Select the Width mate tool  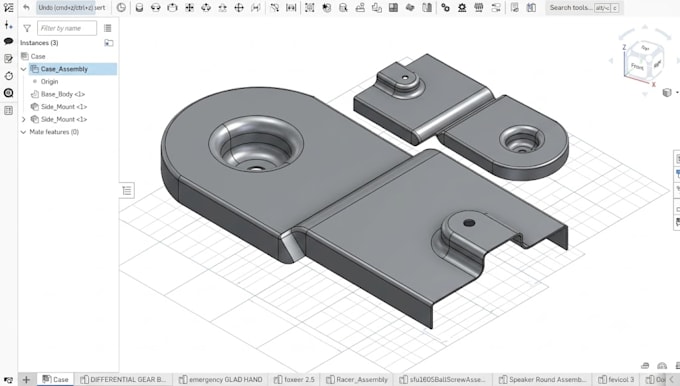coord(291,7)
